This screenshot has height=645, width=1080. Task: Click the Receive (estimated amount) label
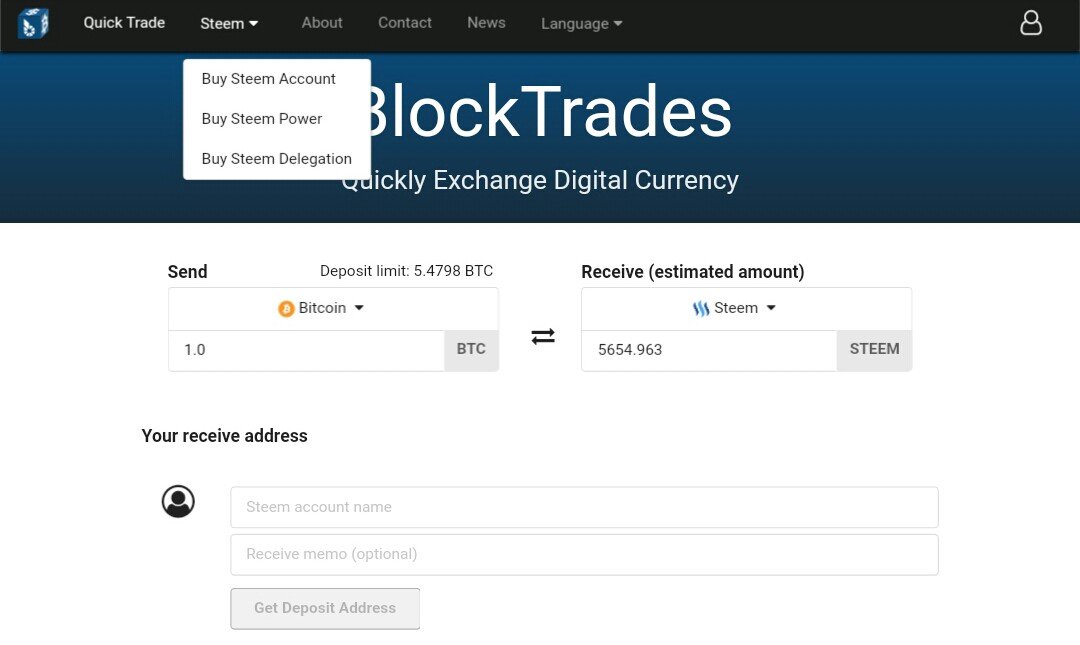pyautogui.click(x=693, y=272)
